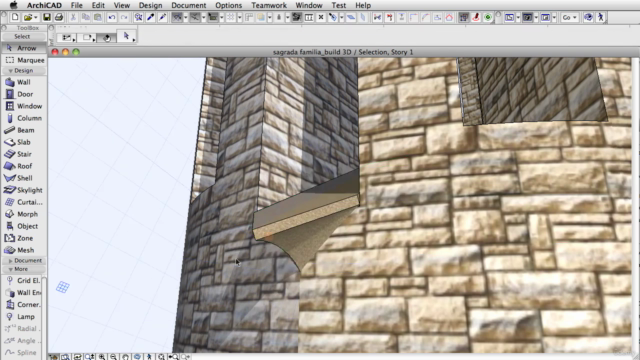The height and width of the screenshot is (360, 640).
Task: Open the Teamwork menu
Action: click(x=269, y=5)
